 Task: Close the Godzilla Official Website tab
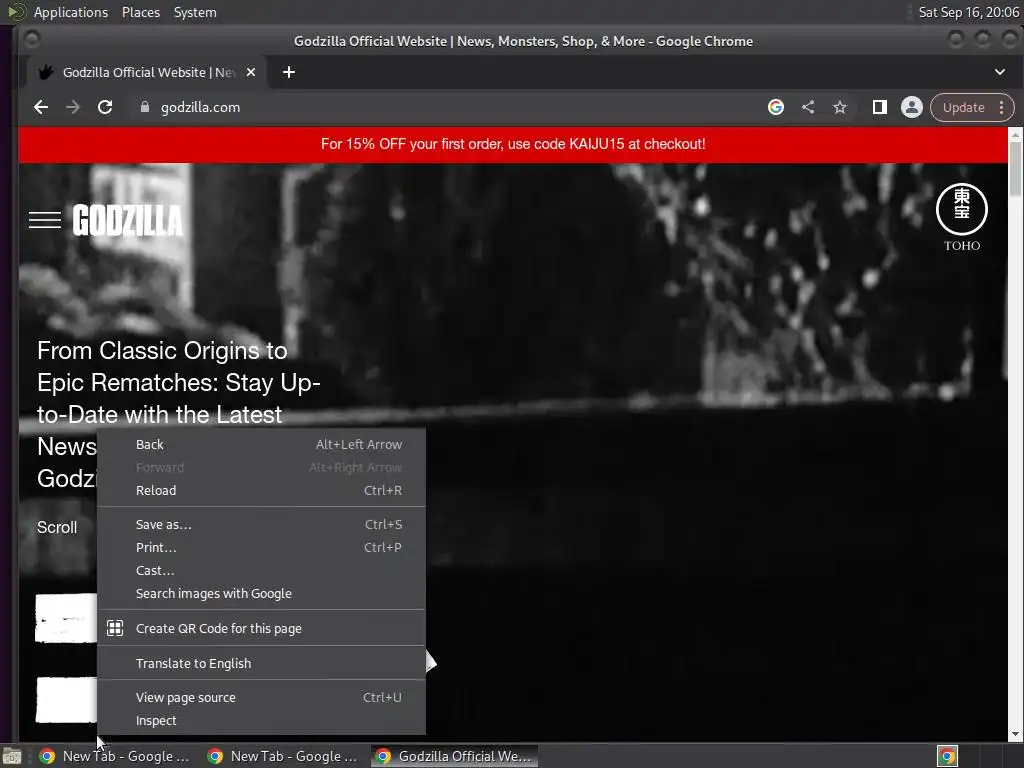[x=251, y=72]
